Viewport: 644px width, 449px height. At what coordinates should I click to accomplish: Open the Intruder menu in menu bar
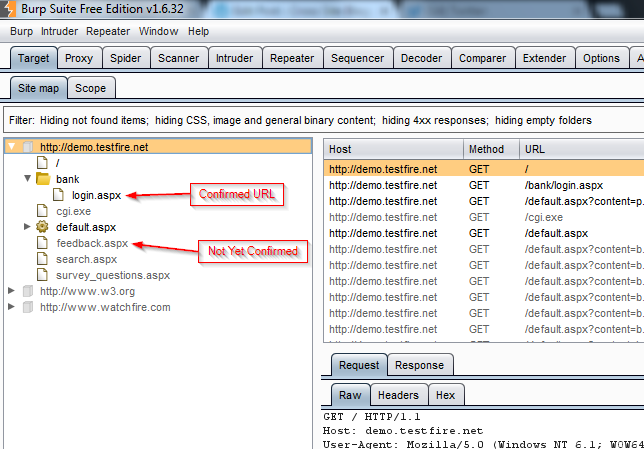click(58, 31)
